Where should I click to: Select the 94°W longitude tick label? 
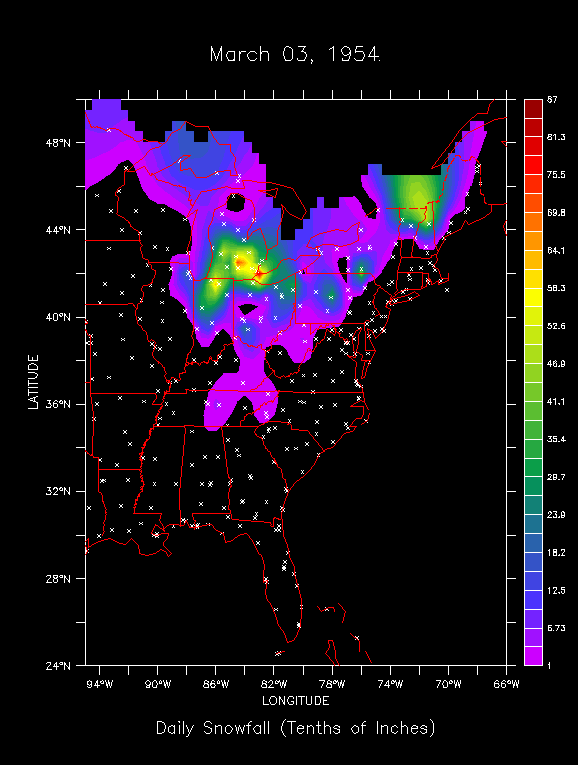point(100,684)
